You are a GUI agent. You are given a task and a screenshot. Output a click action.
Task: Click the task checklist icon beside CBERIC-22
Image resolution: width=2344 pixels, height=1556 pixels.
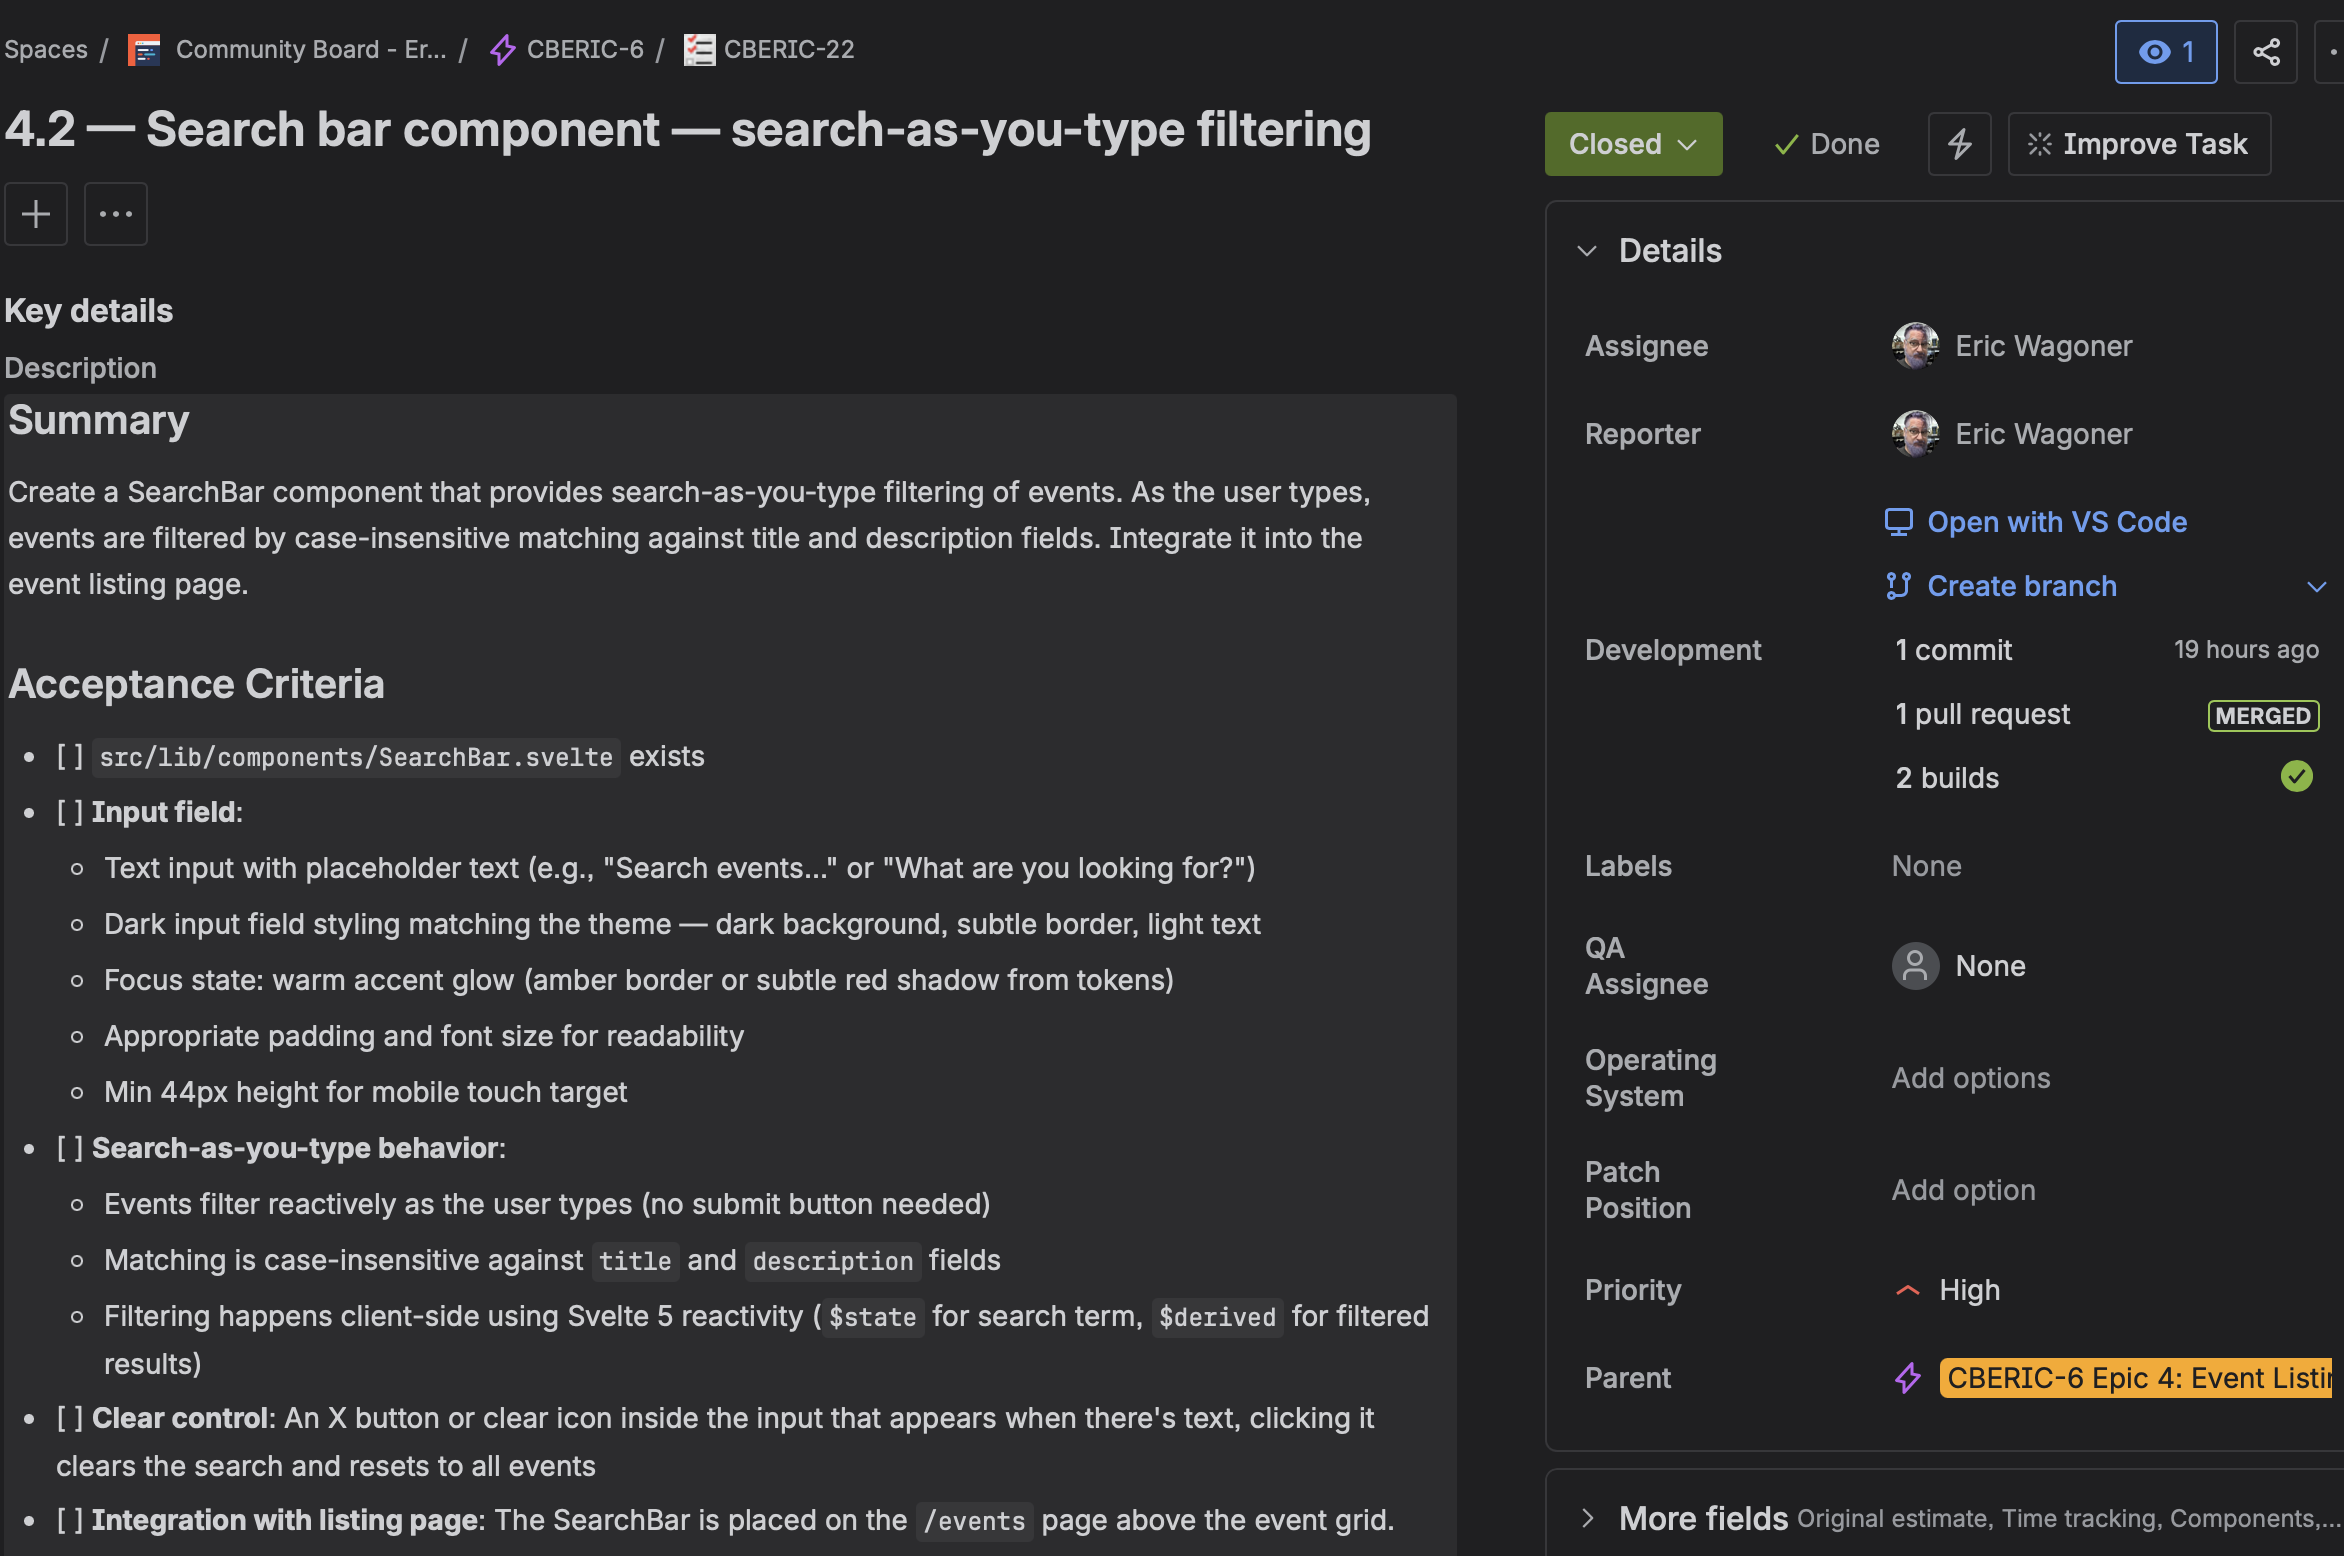coord(699,49)
